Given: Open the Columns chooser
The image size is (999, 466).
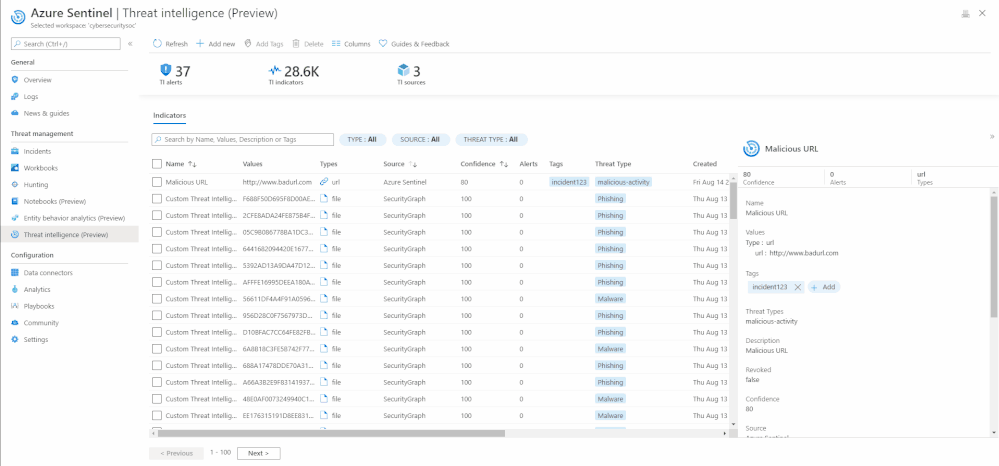Looking at the screenshot, I should (x=351, y=44).
